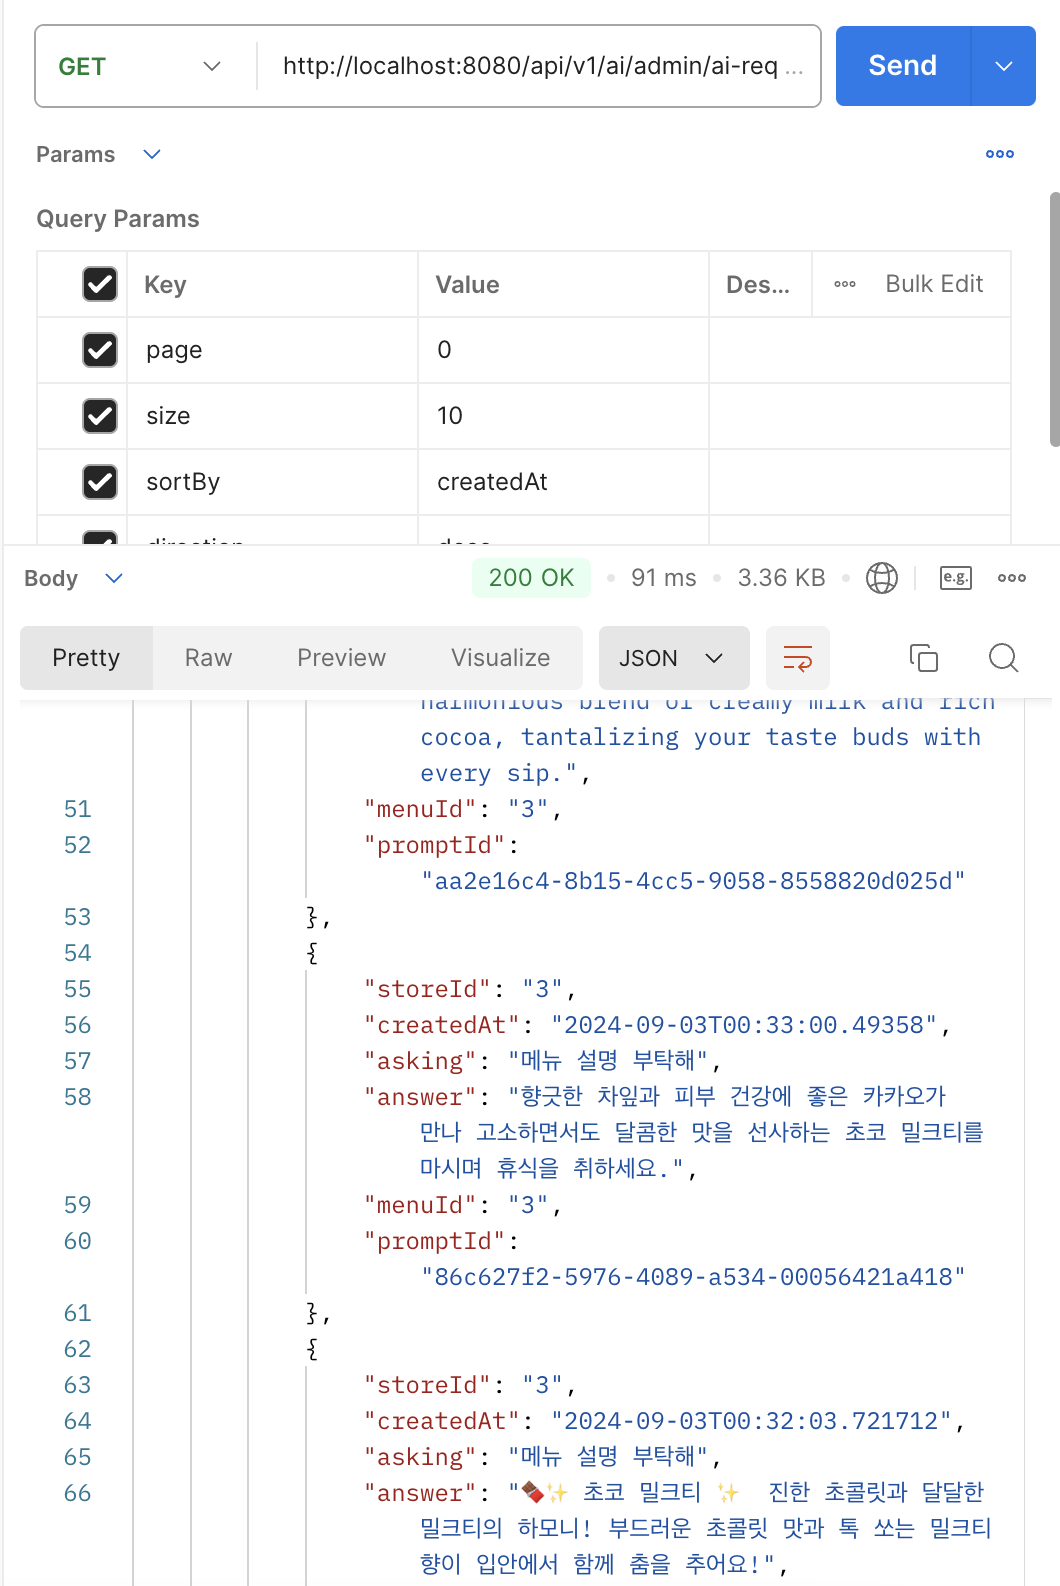Disable the sortBy parameter checkbox
The image size is (1060, 1586).
tap(100, 482)
